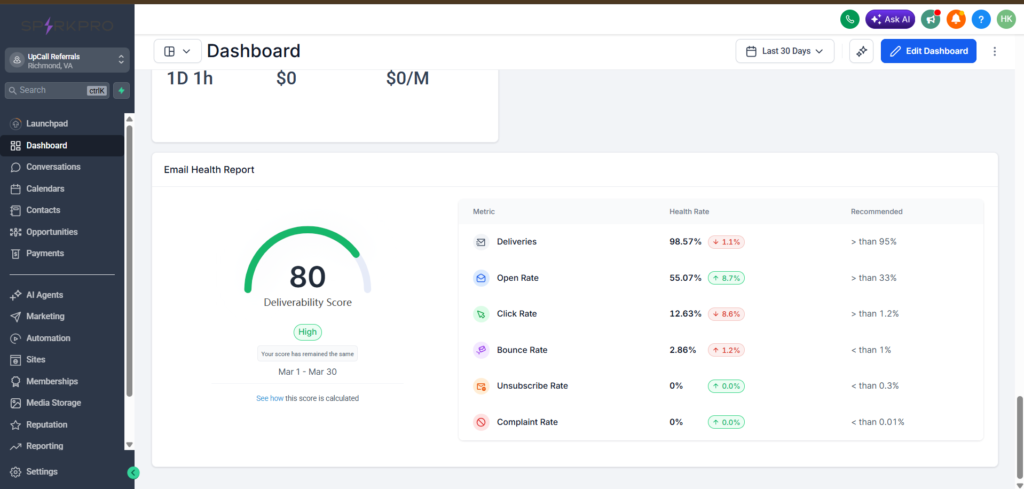Click the green phone dialer icon

click(x=850, y=19)
